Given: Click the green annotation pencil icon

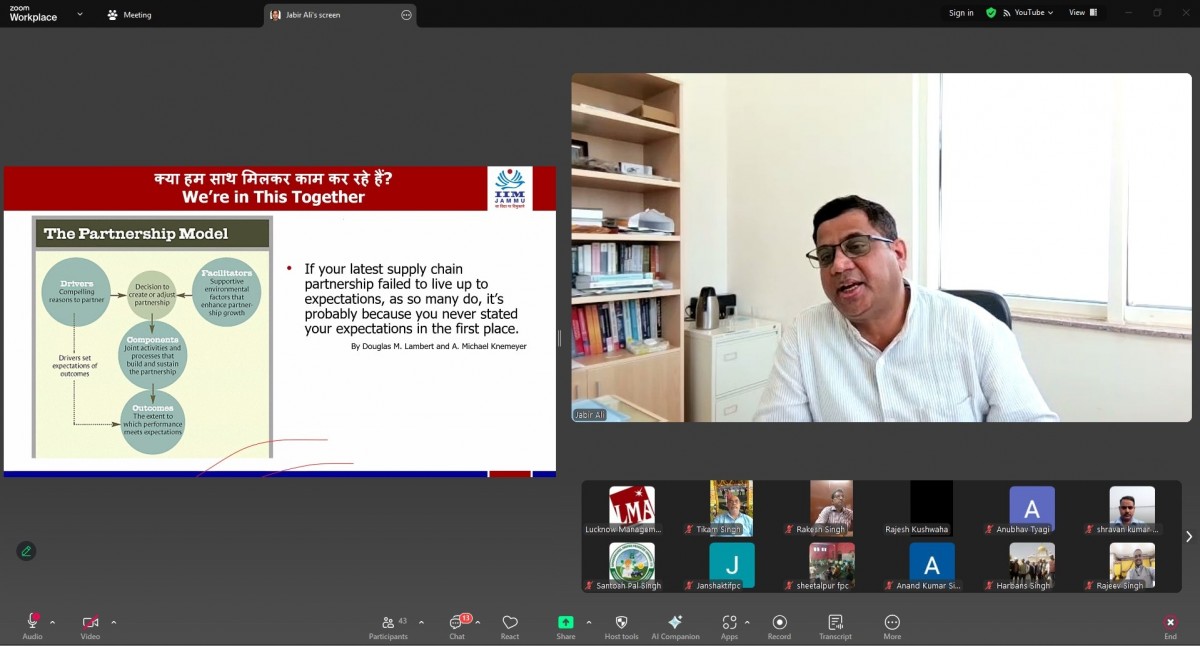Looking at the screenshot, I should 26,551.
